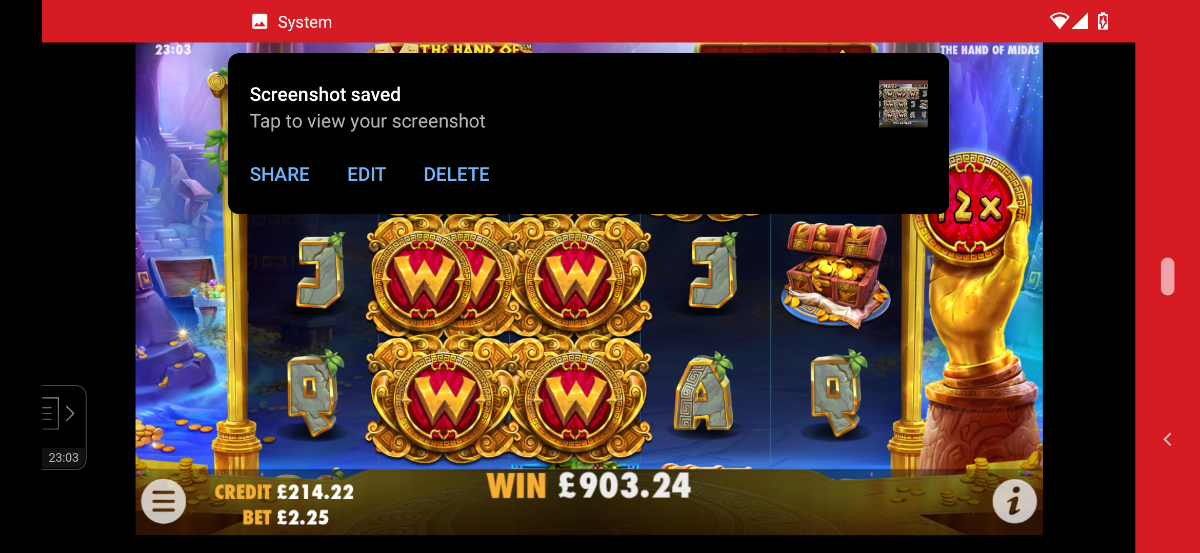Share the saved screenshot

click(x=280, y=174)
